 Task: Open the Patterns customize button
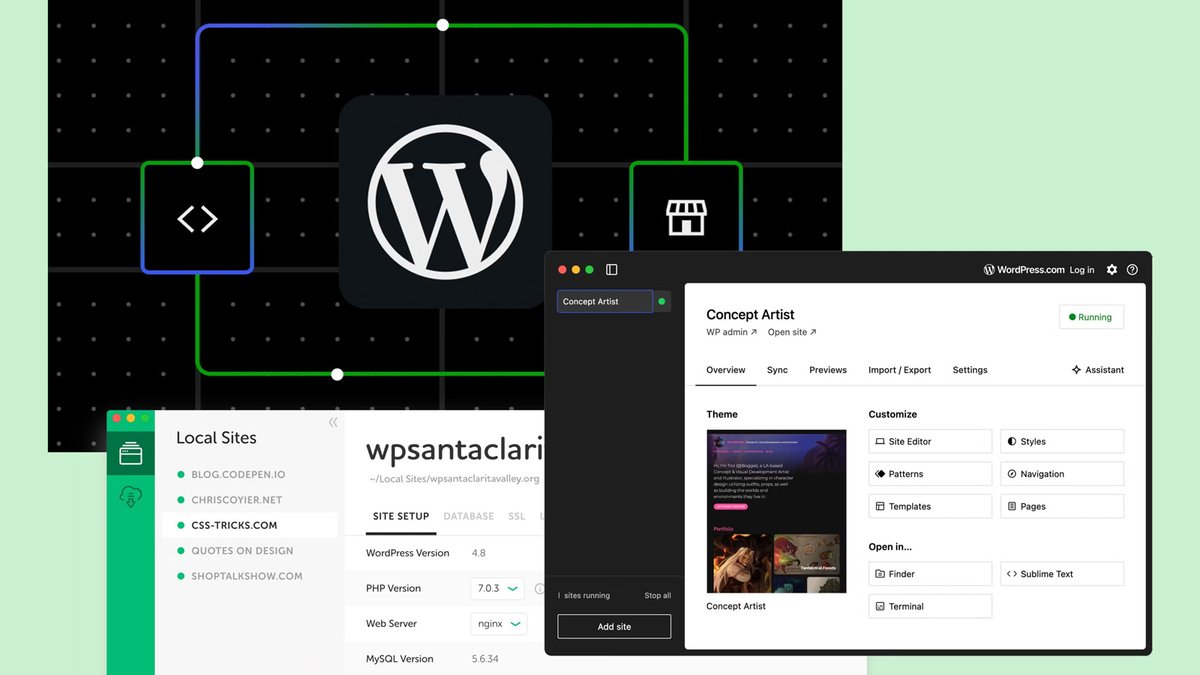(x=930, y=474)
